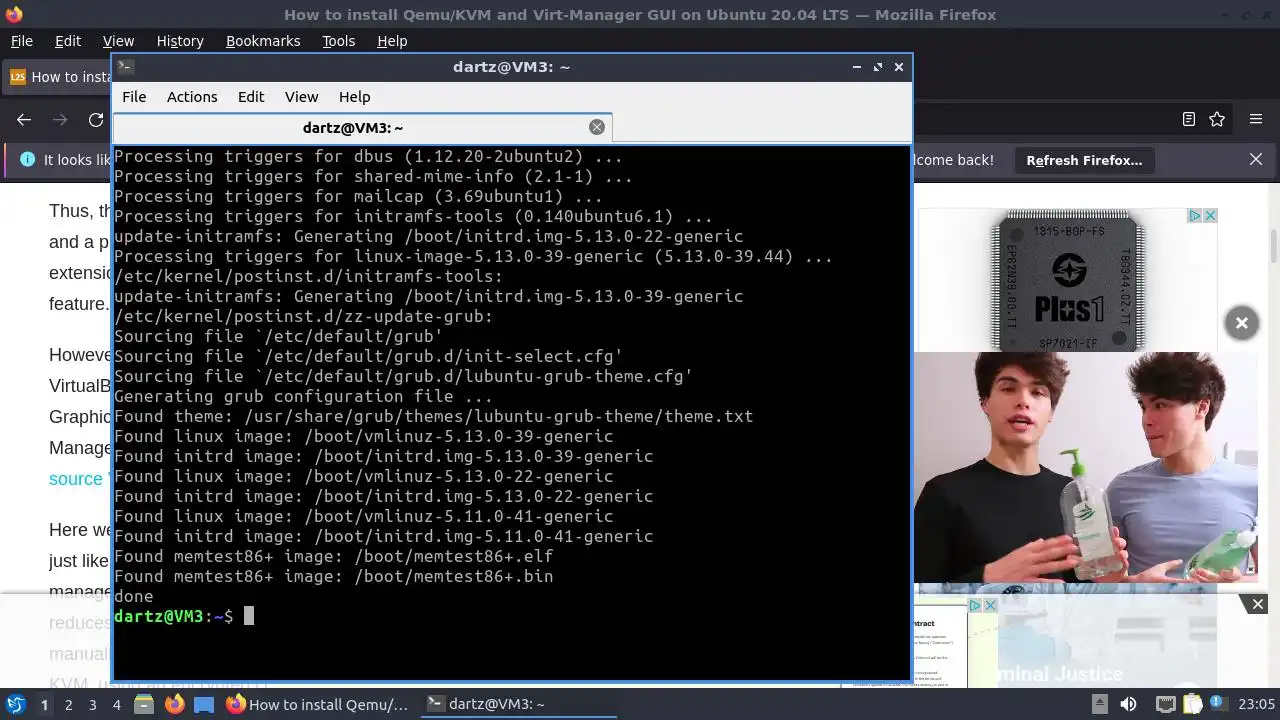
Task: Open the terminal File menu
Action: tap(134, 97)
